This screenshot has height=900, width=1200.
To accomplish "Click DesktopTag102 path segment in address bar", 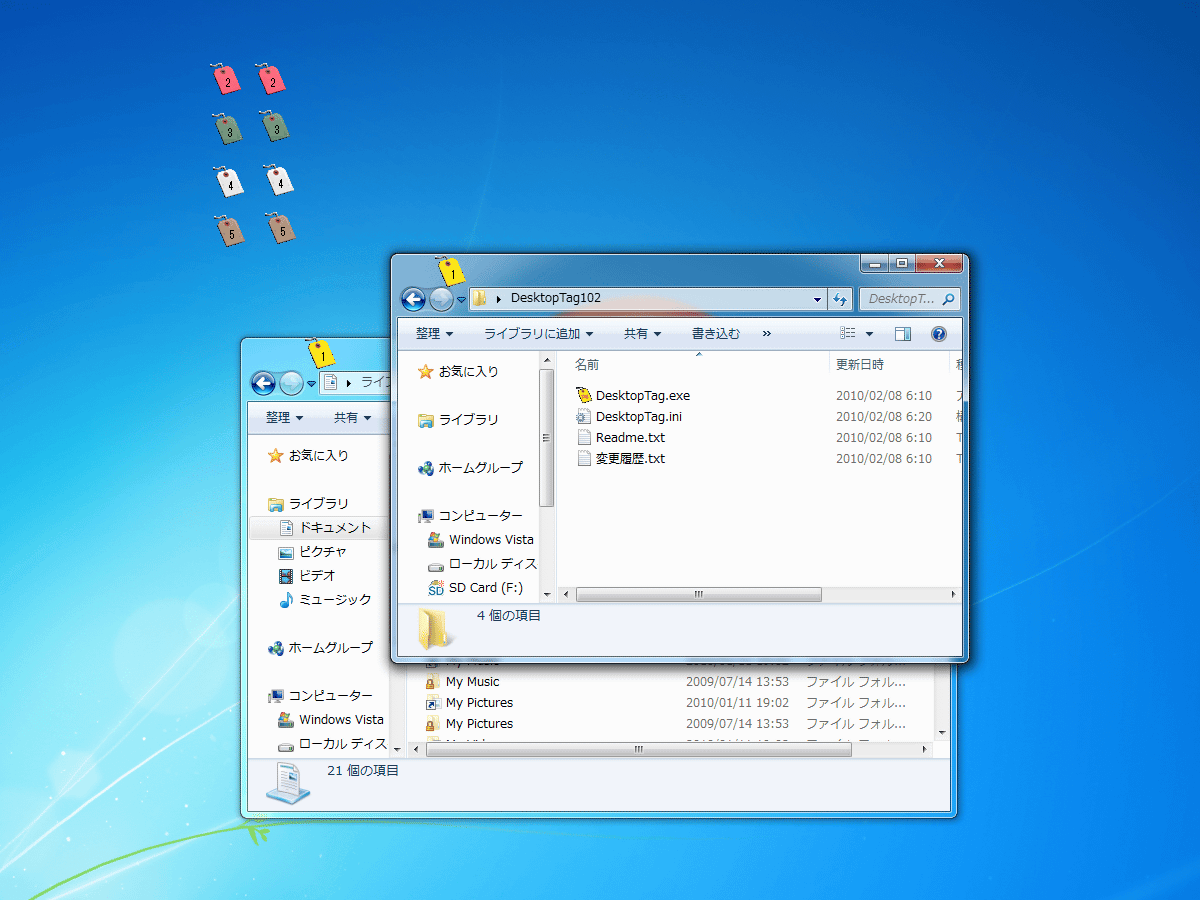I will [555, 298].
